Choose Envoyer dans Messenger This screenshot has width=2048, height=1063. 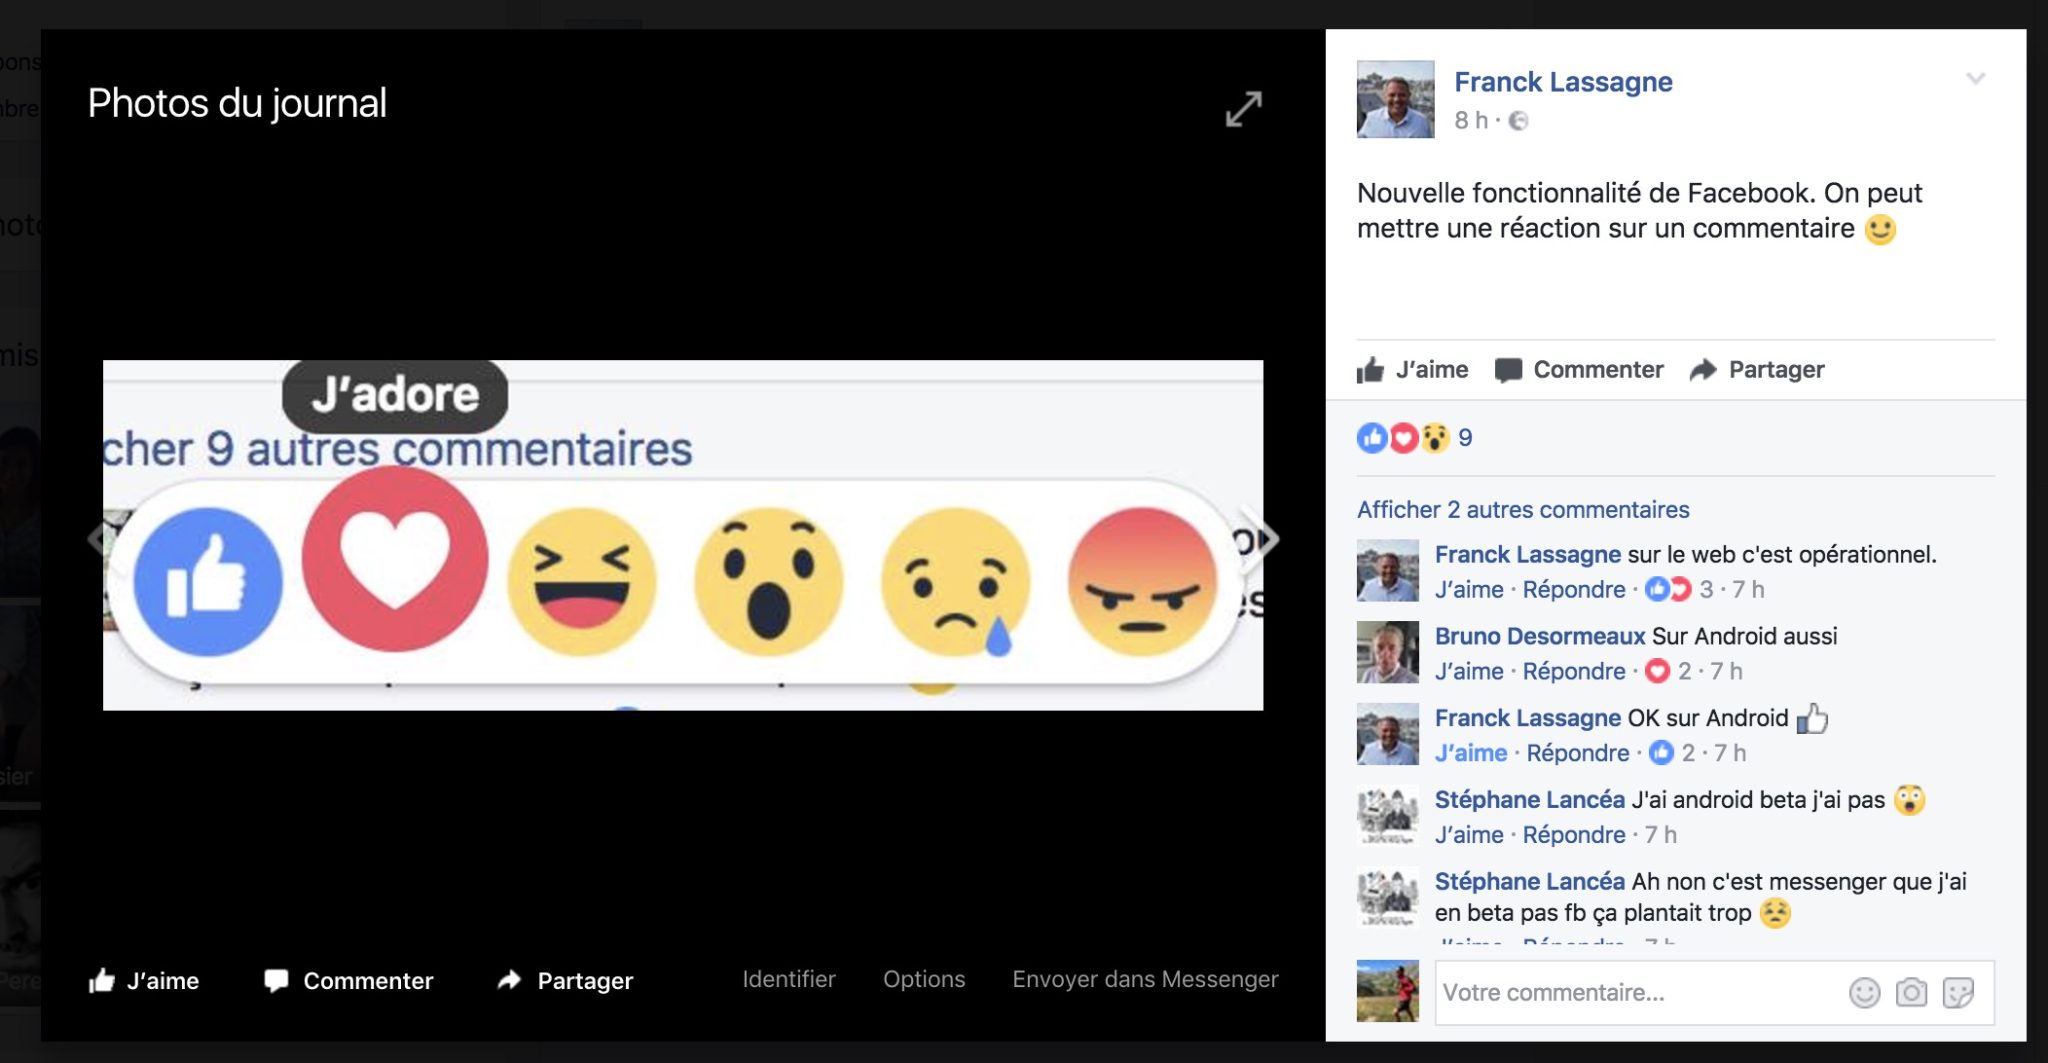1146,980
